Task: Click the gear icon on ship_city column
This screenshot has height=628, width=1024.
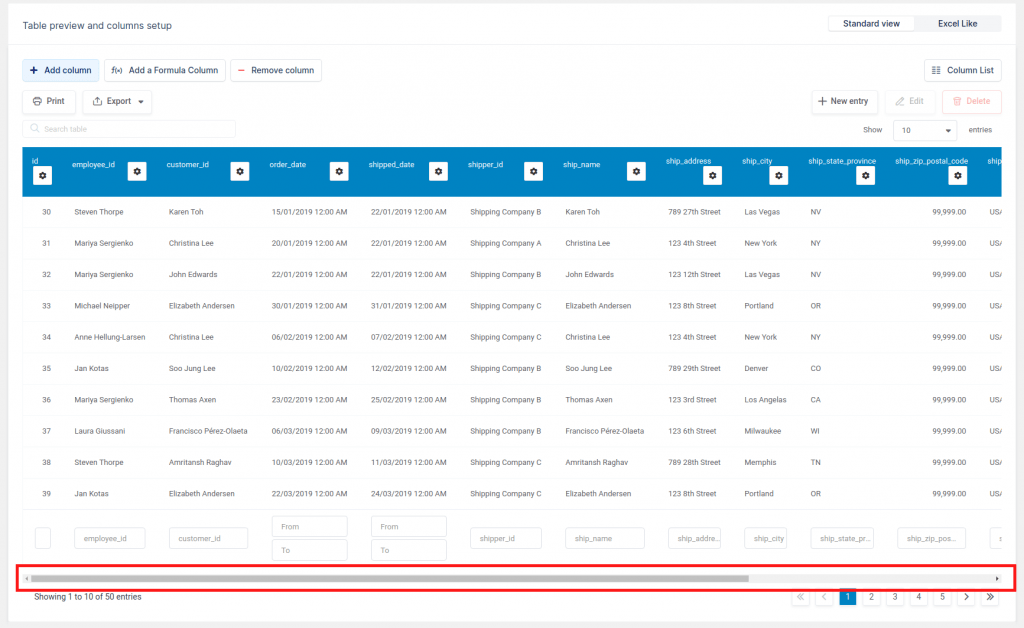Action: click(779, 175)
